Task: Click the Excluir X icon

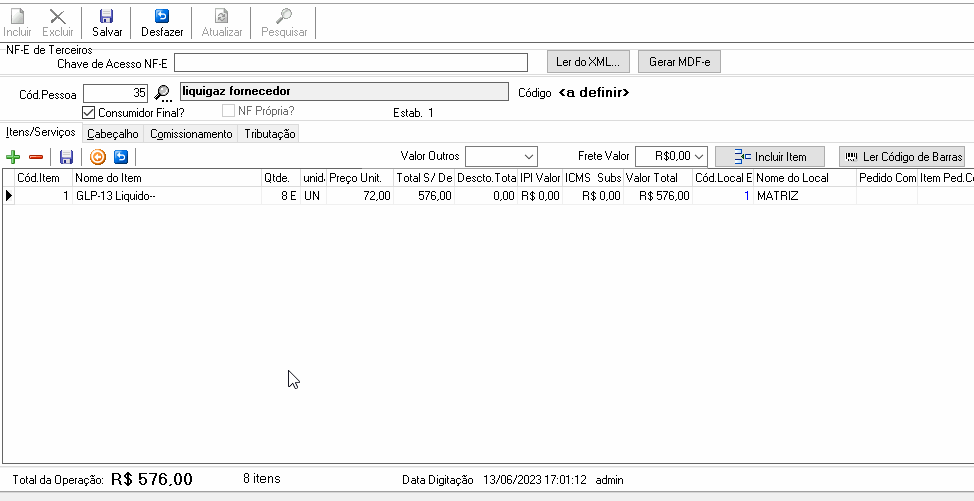Action: 58,16
